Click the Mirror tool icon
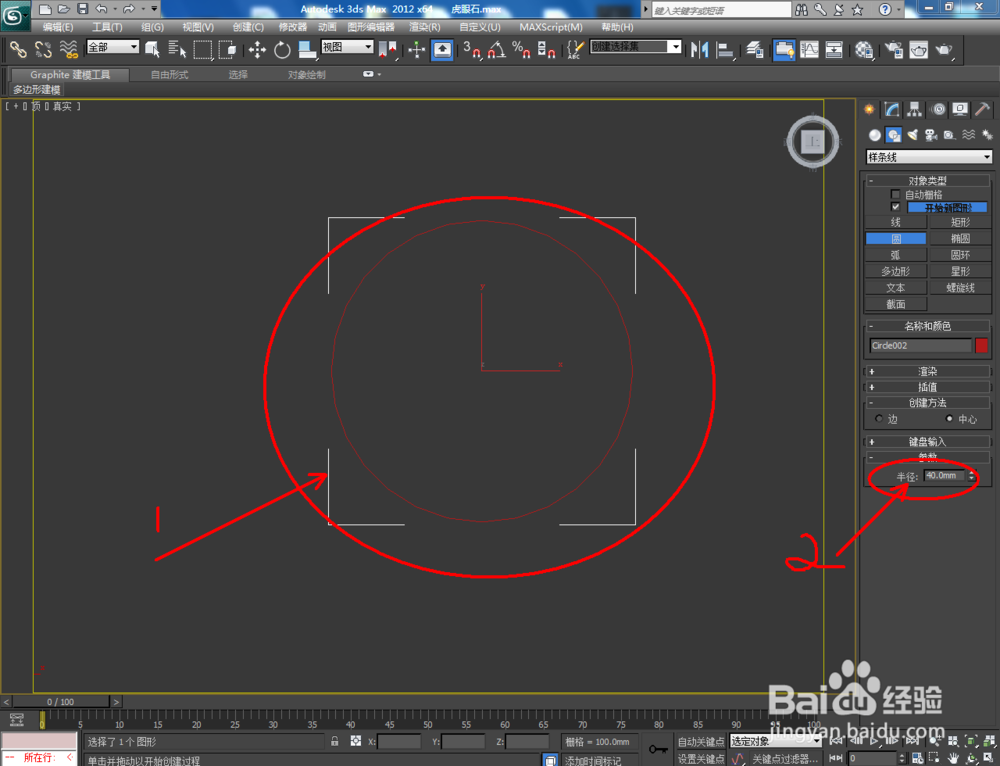The image size is (1000, 766). click(700, 49)
